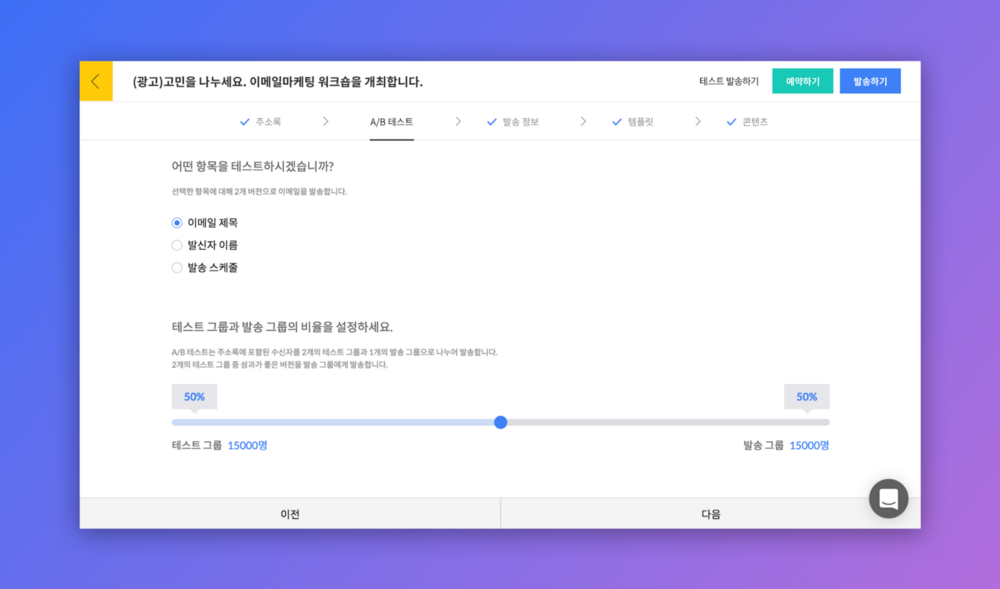Pick the 발송 스케줄 radio option
Image resolution: width=1000 pixels, height=589 pixels.
[177, 268]
